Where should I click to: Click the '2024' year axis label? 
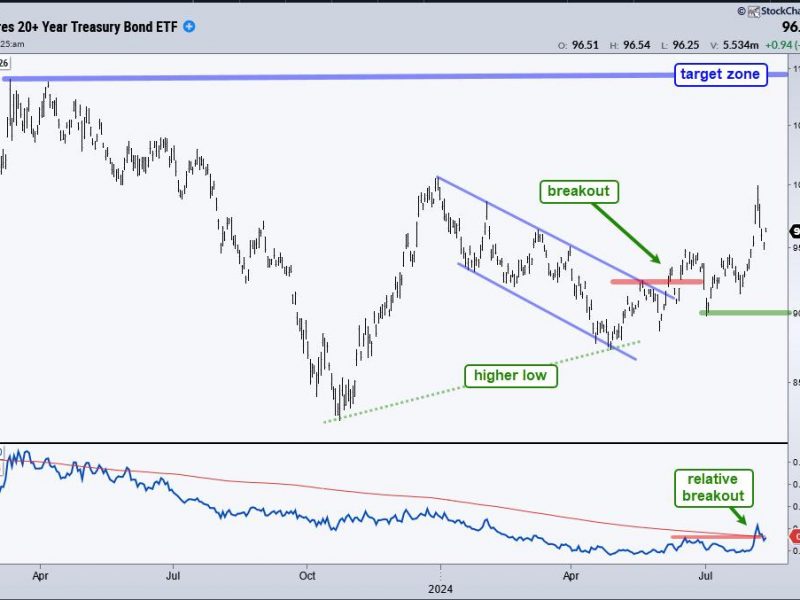[x=440, y=589]
